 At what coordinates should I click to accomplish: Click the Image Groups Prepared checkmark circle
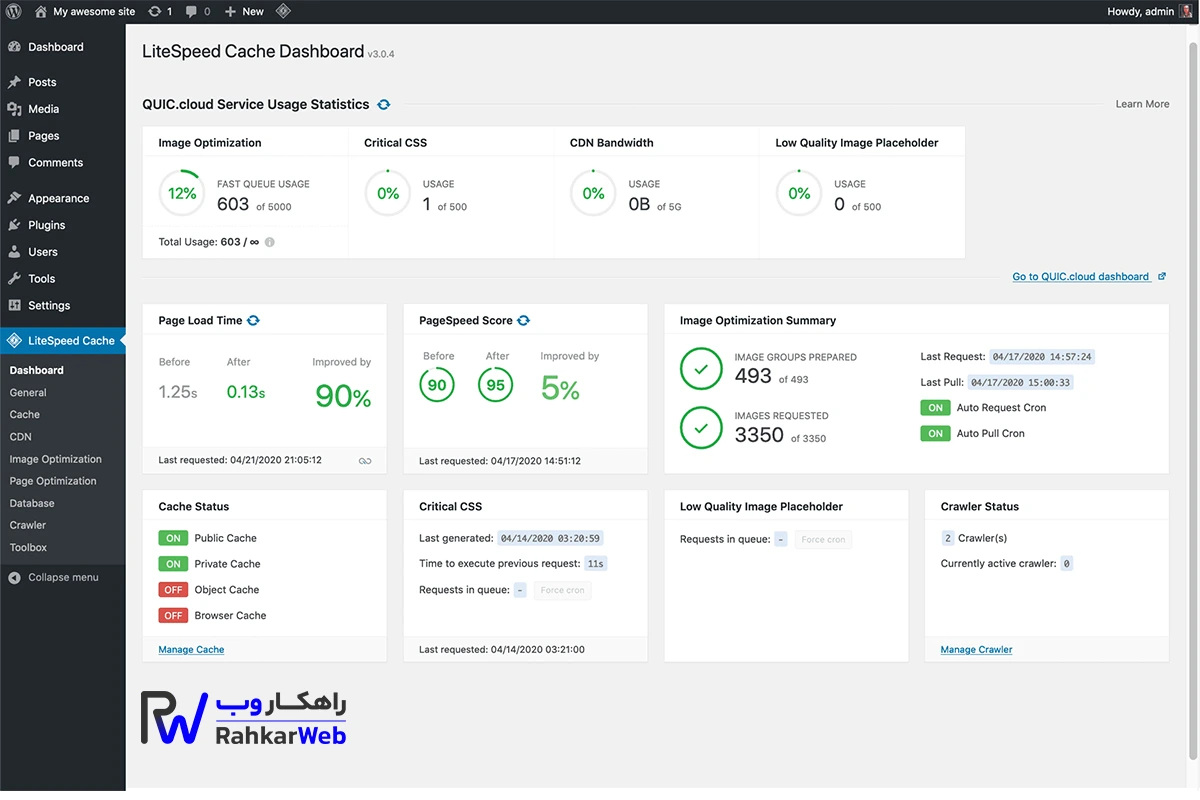coord(701,369)
